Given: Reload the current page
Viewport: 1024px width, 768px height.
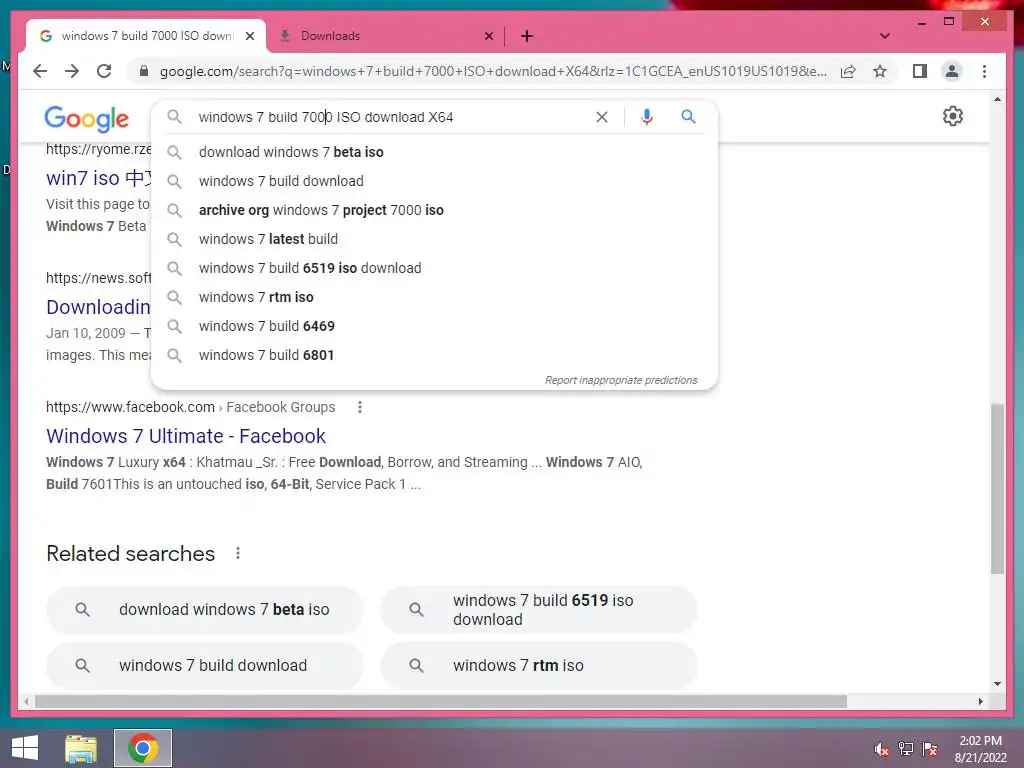Looking at the screenshot, I should pyautogui.click(x=104, y=71).
